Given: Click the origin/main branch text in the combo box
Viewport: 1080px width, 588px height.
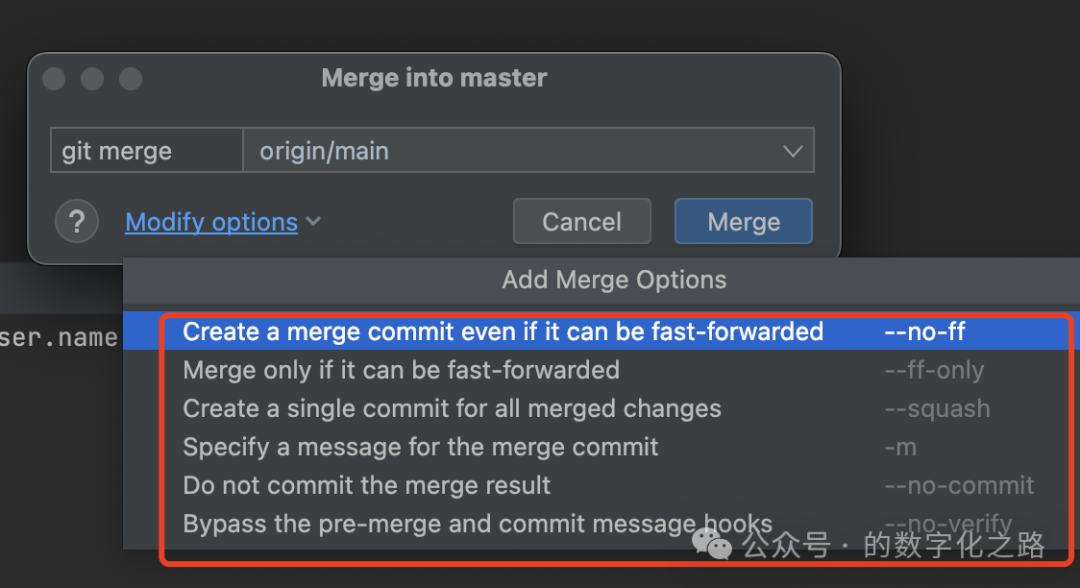Looking at the screenshot, I should click(x=324, y=151).
